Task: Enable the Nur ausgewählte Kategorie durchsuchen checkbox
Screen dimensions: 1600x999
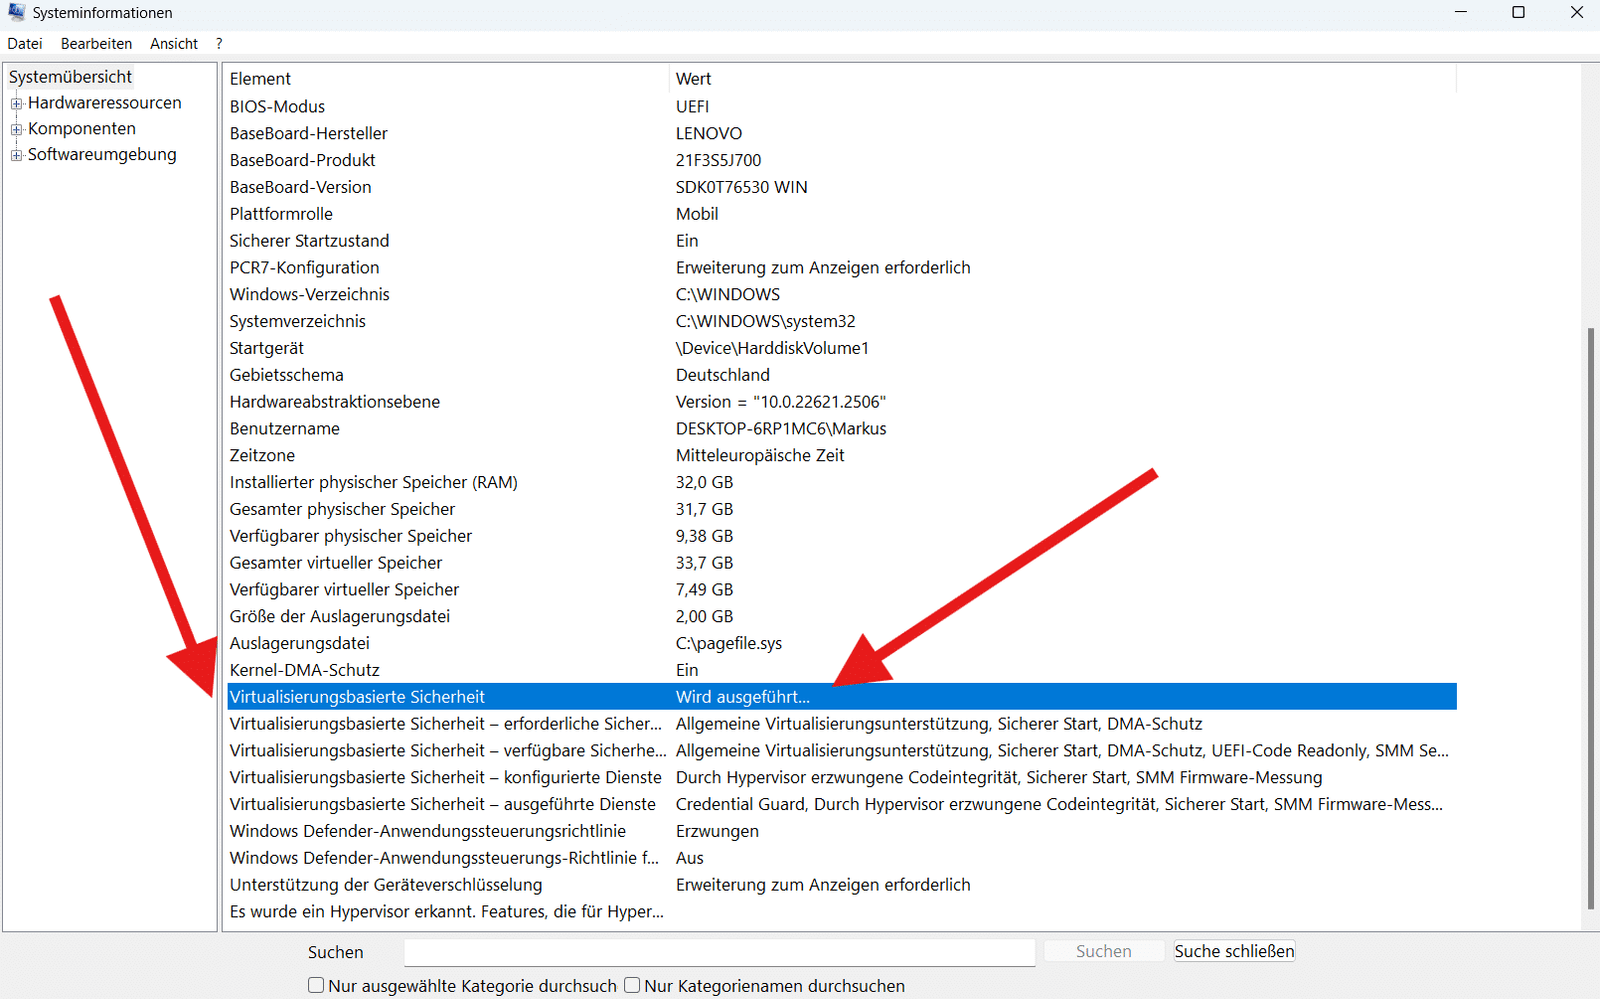Action: [x=315, y=985]
